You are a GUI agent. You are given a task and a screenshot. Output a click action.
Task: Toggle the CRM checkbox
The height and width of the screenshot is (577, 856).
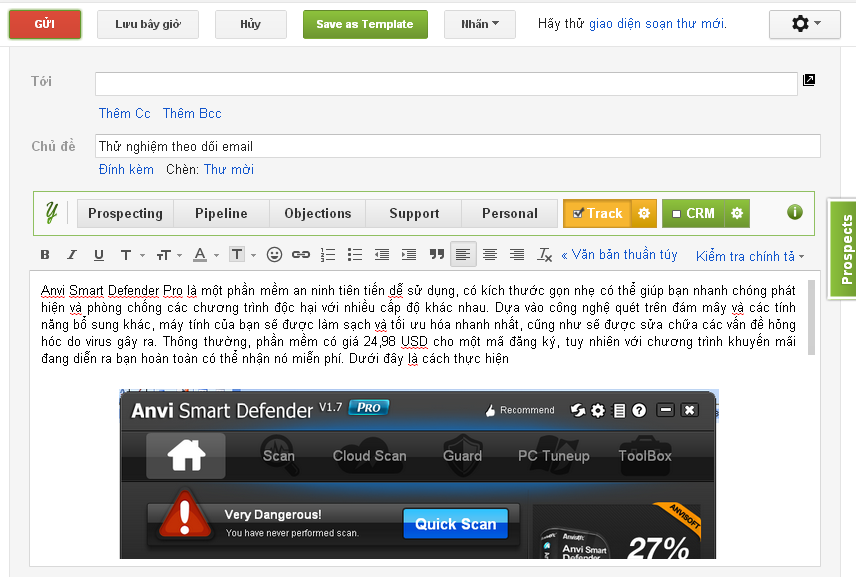point(676,214)
